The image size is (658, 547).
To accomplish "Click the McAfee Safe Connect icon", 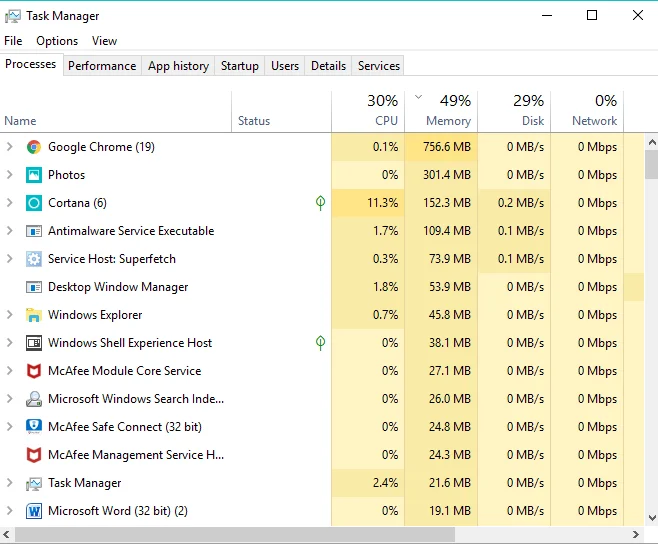I will click(x=34, y=427).
